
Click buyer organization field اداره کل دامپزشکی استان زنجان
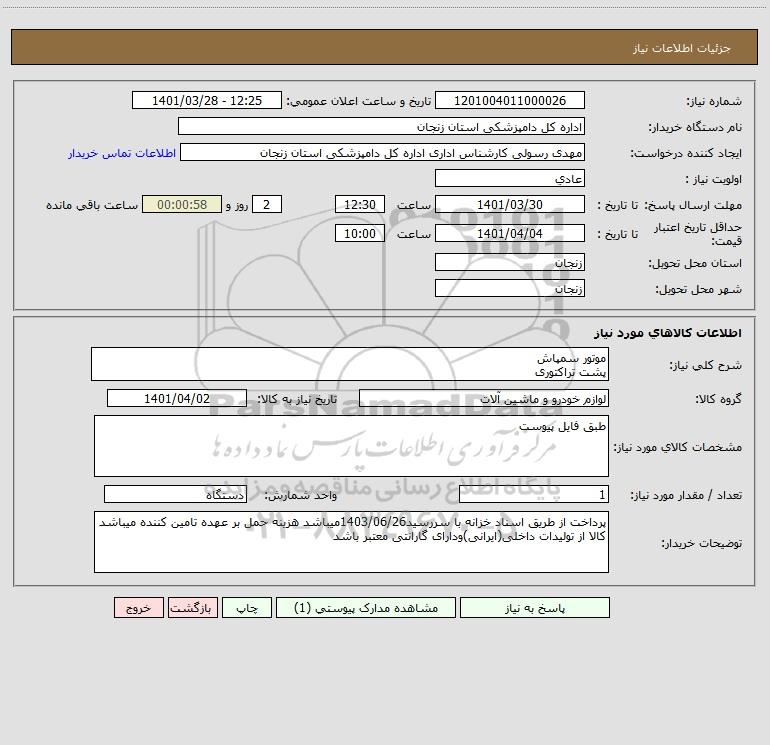tap(381, 126)
